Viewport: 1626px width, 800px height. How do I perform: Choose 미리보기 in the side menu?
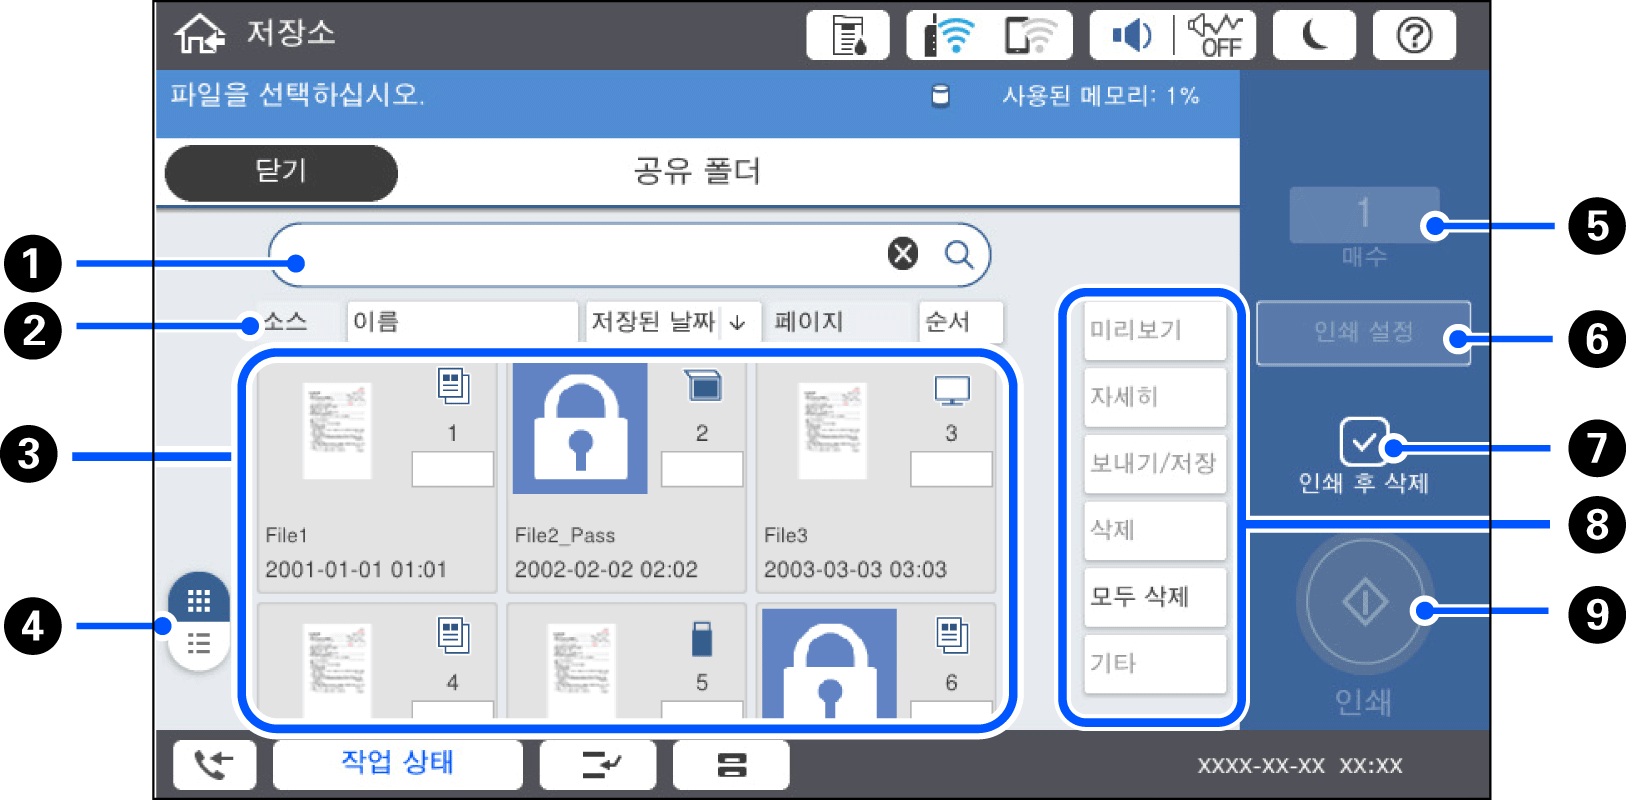(1155, 330)
